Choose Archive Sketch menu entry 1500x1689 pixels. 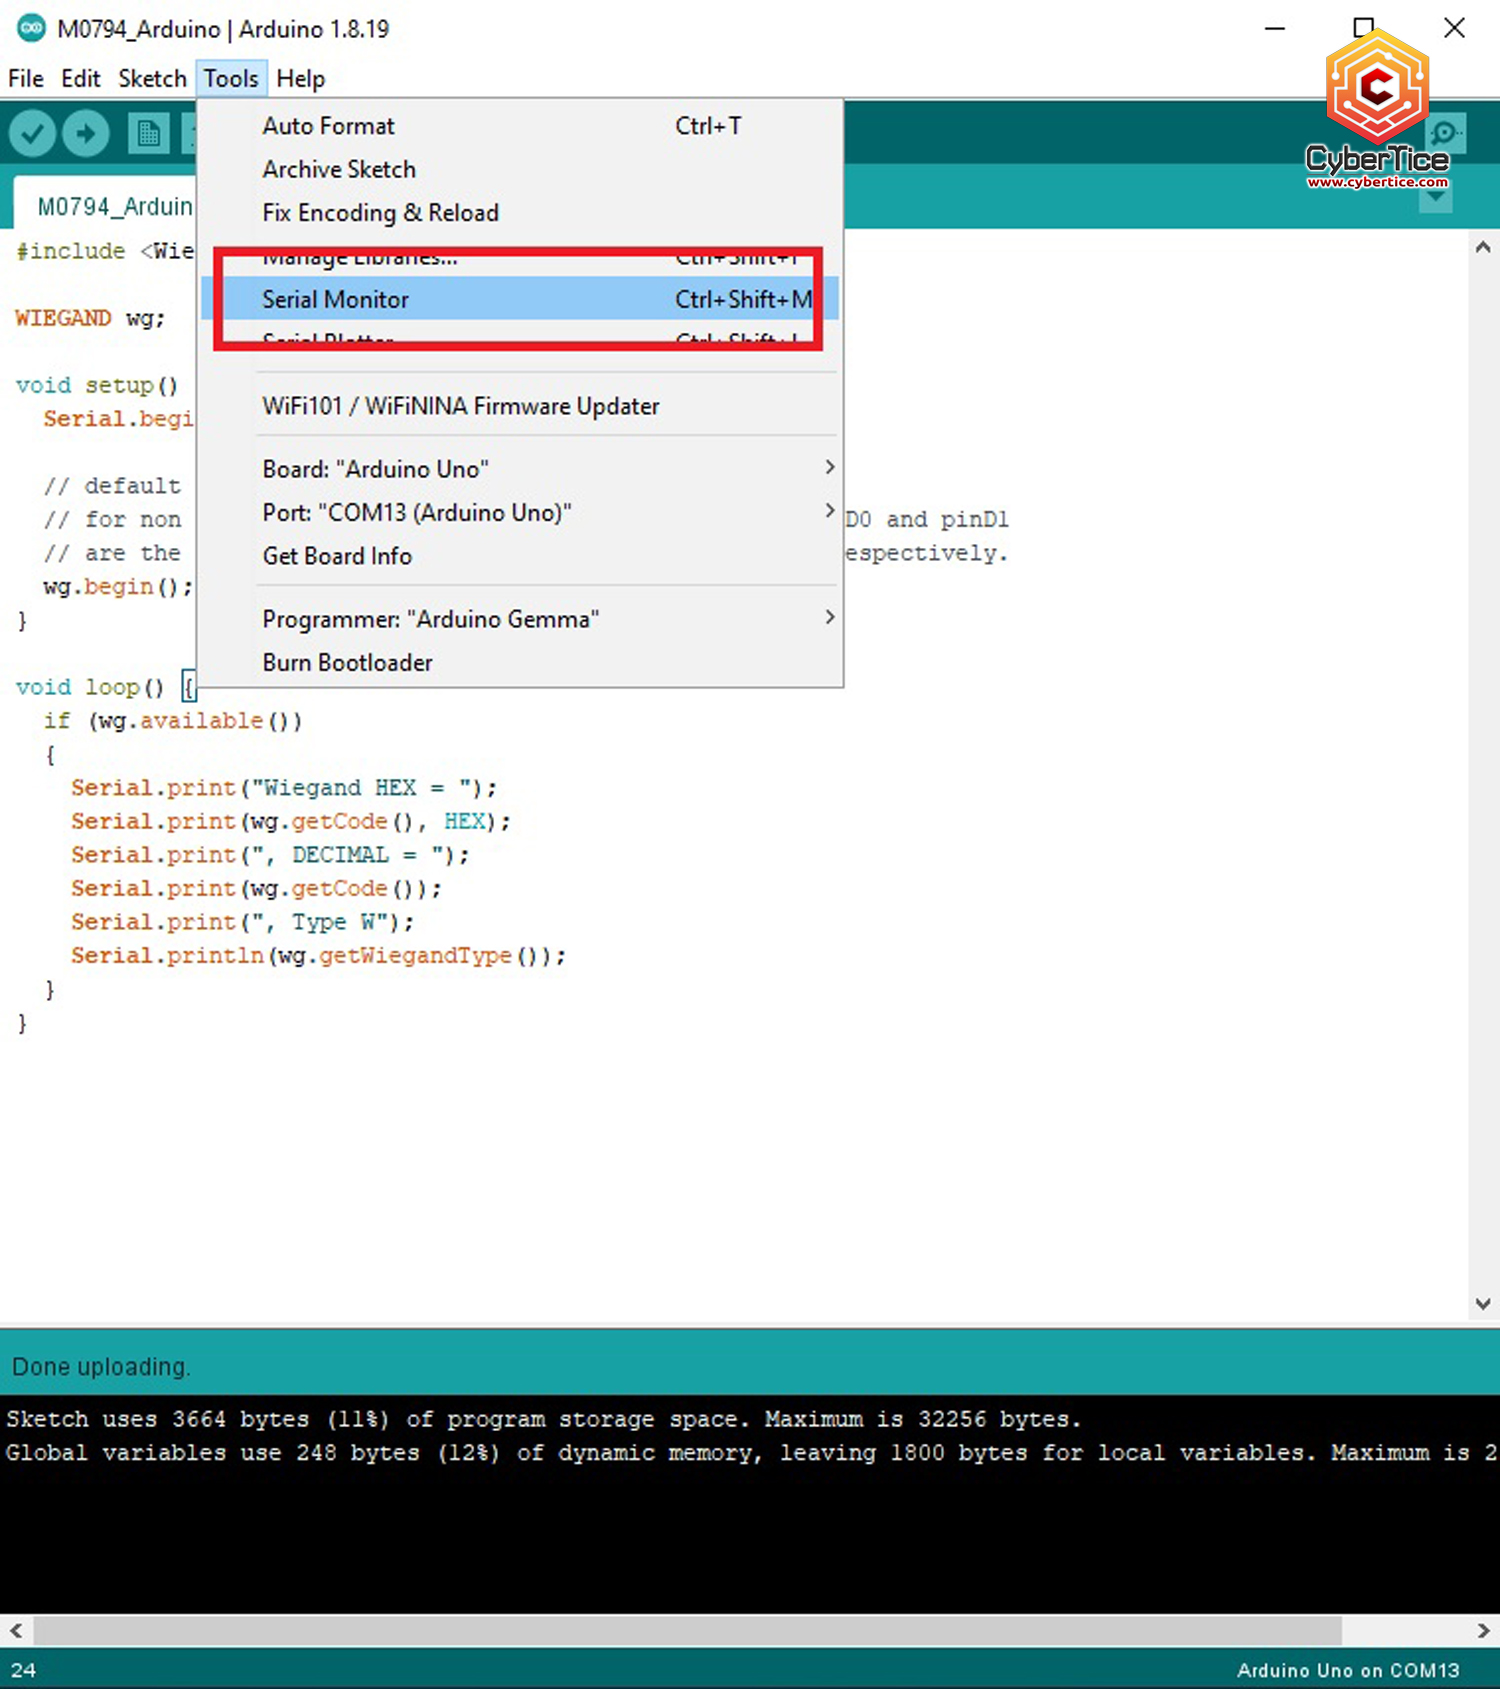pyautogui.click(x=519, y=169)
